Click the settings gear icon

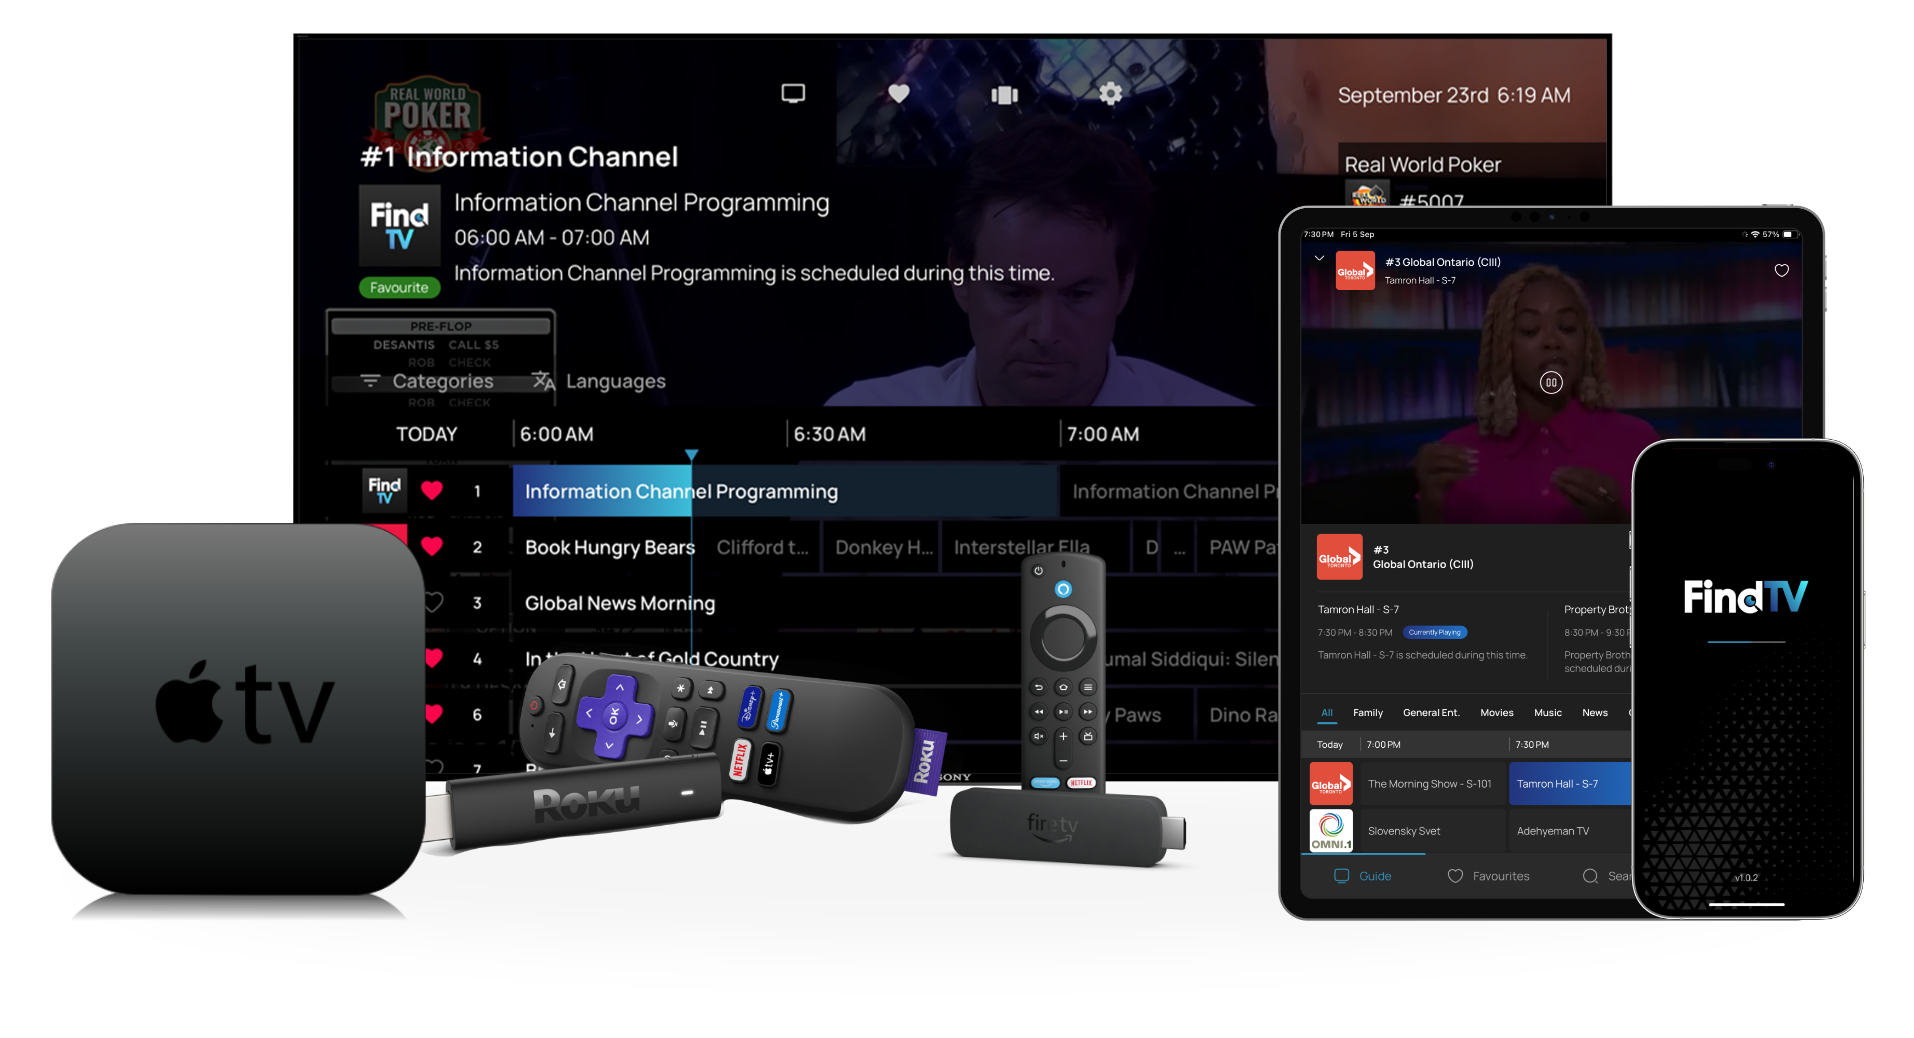1110,94
